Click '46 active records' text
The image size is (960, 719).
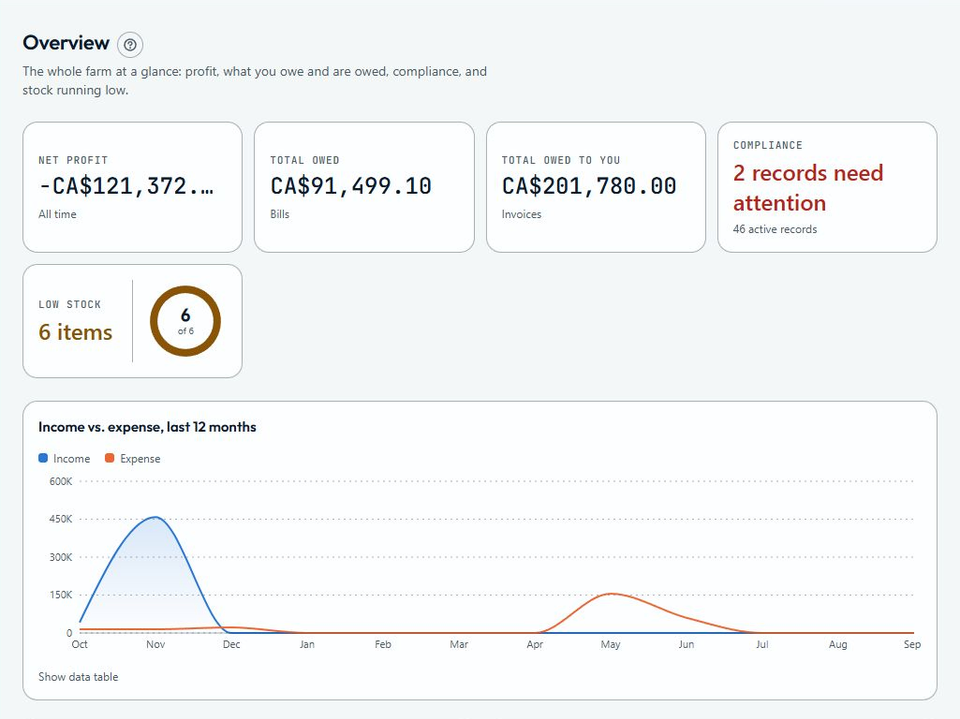775,229
